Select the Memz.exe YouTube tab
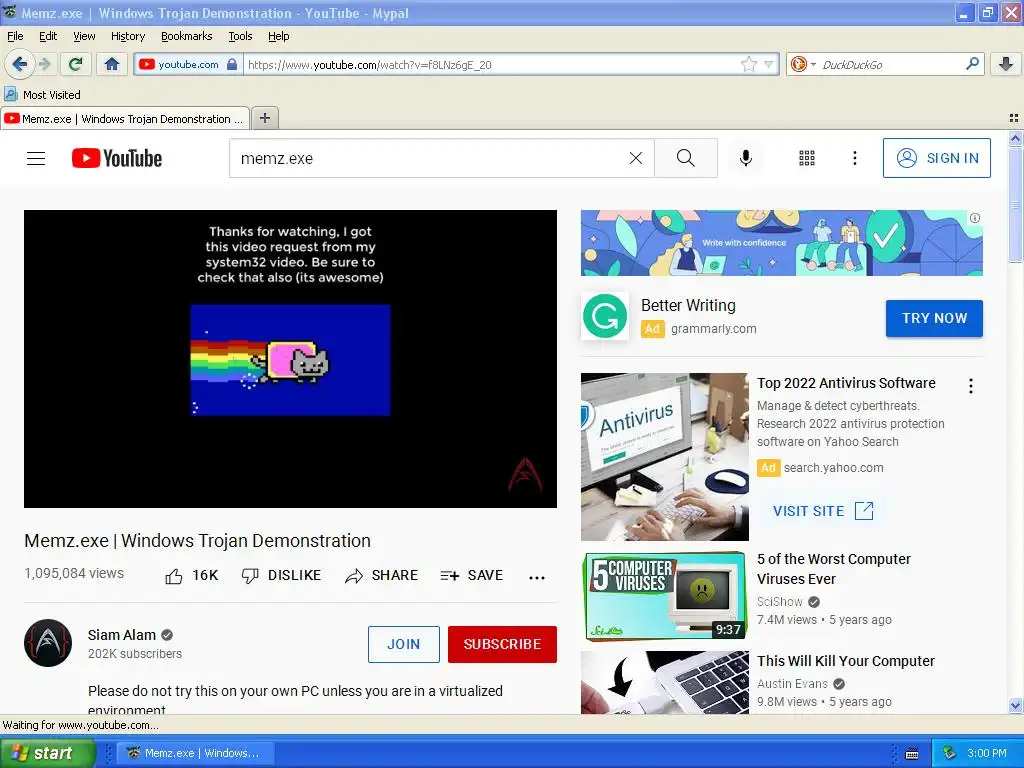 click(x=124, y=118)
